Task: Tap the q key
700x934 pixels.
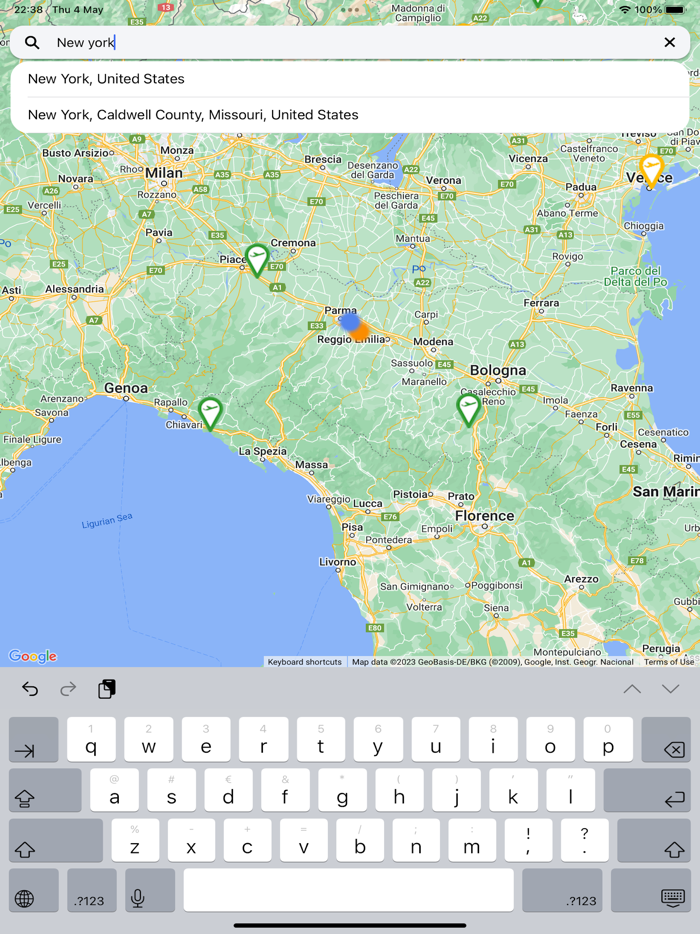Action: 91,739
